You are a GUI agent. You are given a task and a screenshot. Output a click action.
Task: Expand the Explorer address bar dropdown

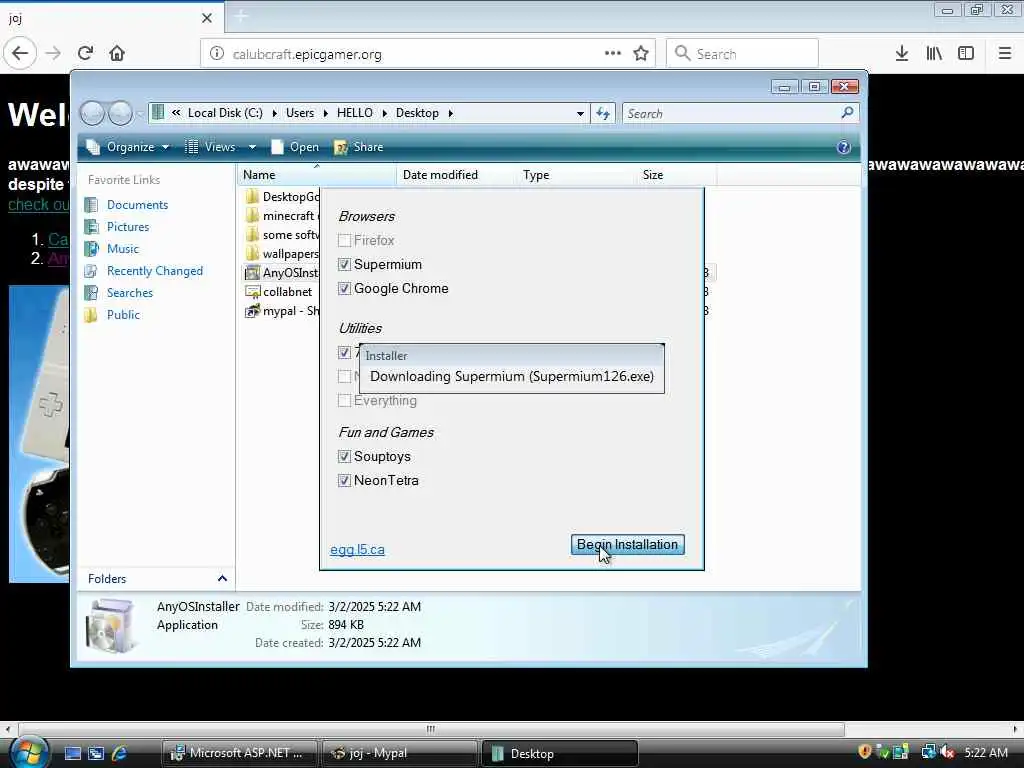point(580,114)
